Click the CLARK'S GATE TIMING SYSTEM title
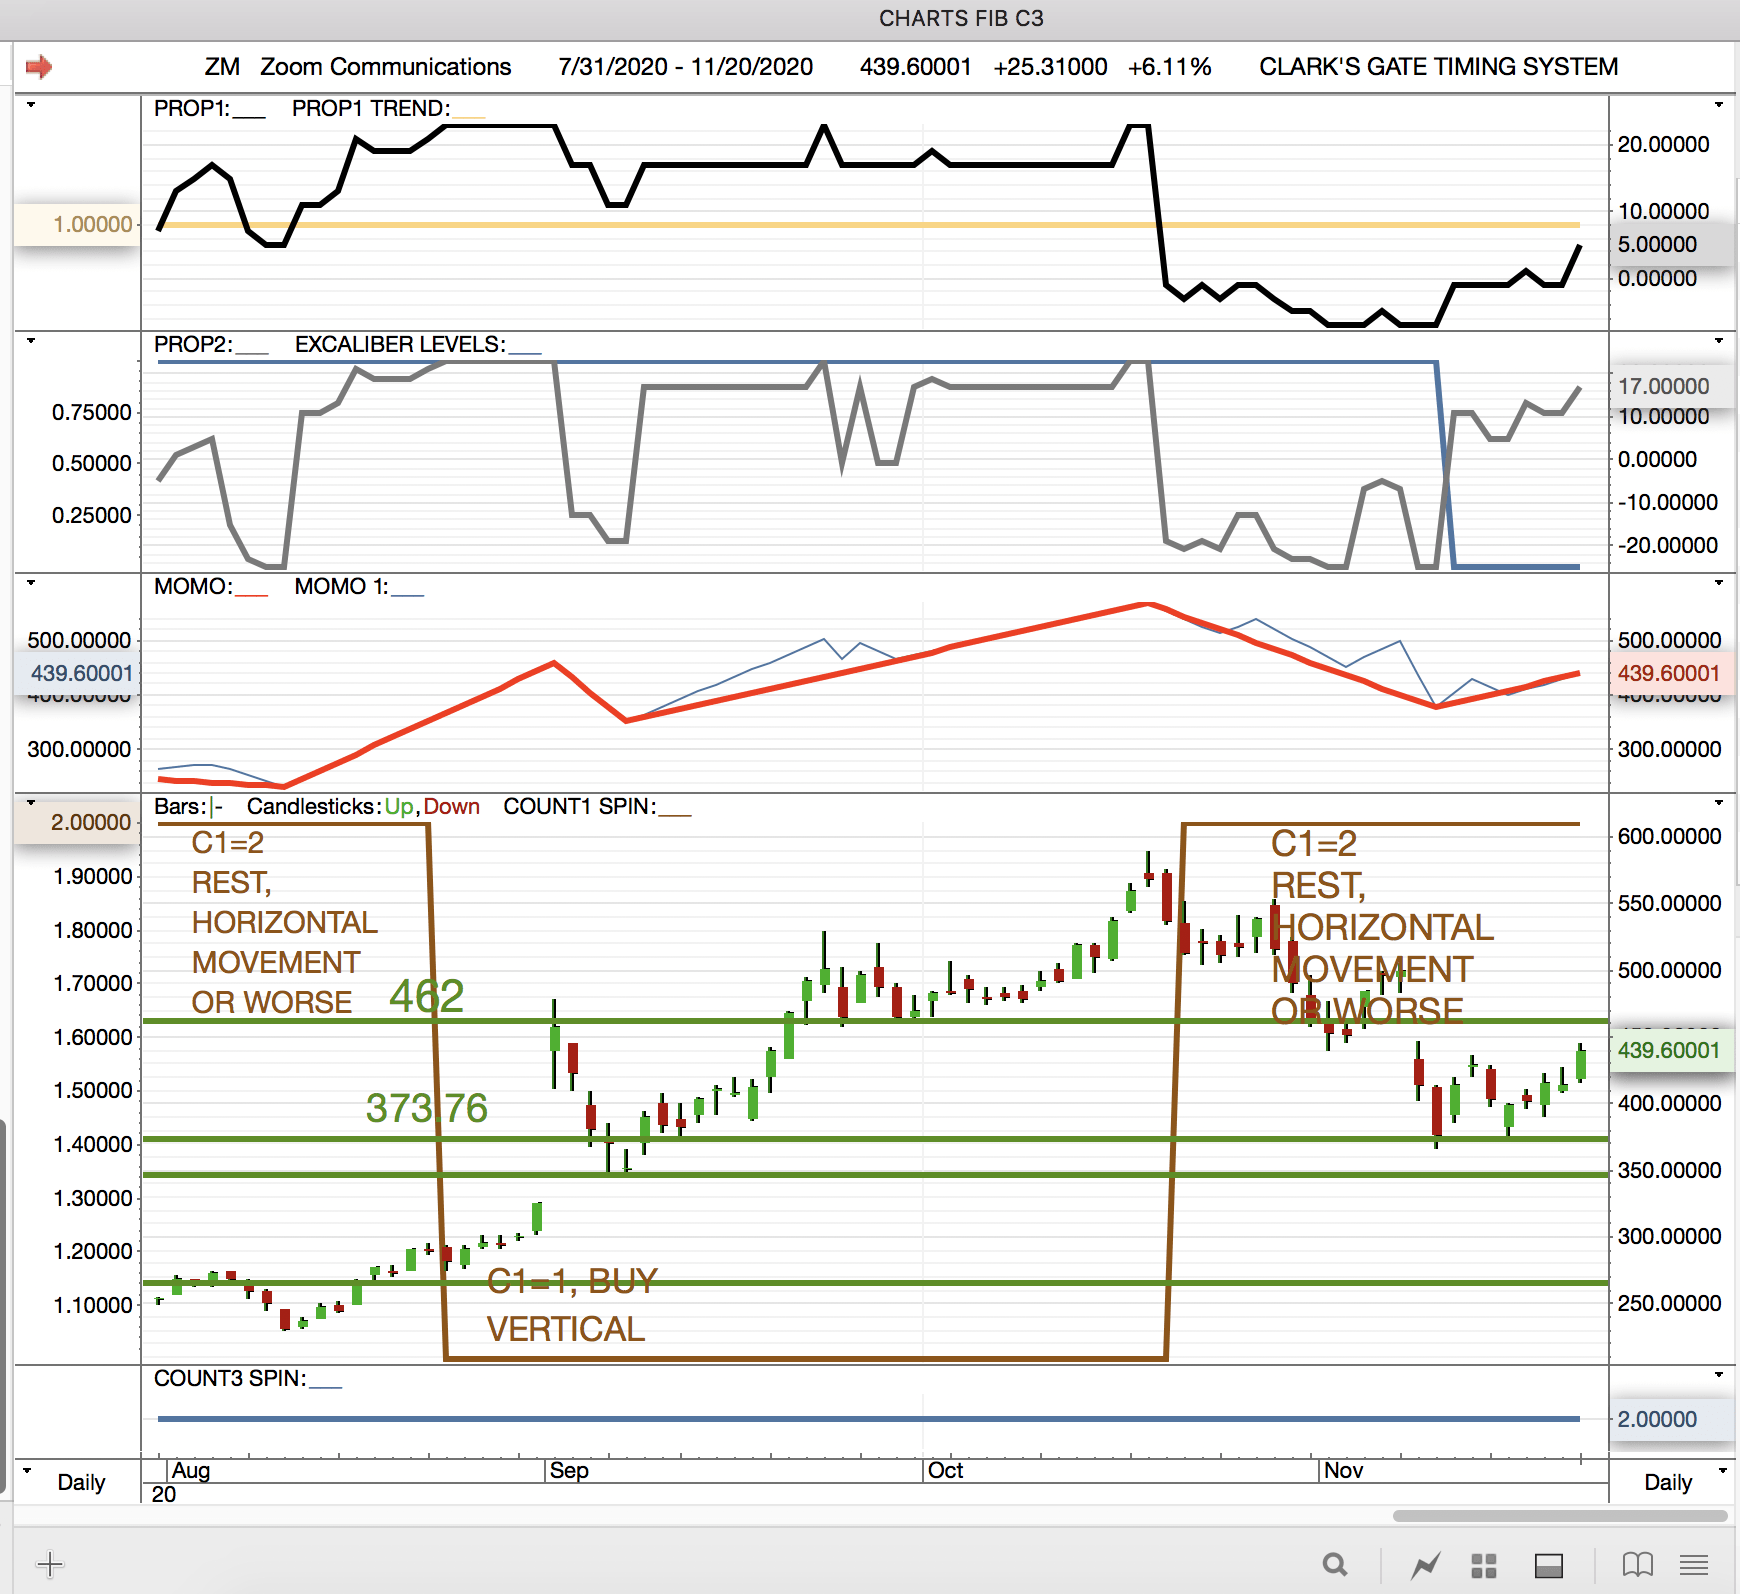 pyautogui.click(x=1439, y=67)
